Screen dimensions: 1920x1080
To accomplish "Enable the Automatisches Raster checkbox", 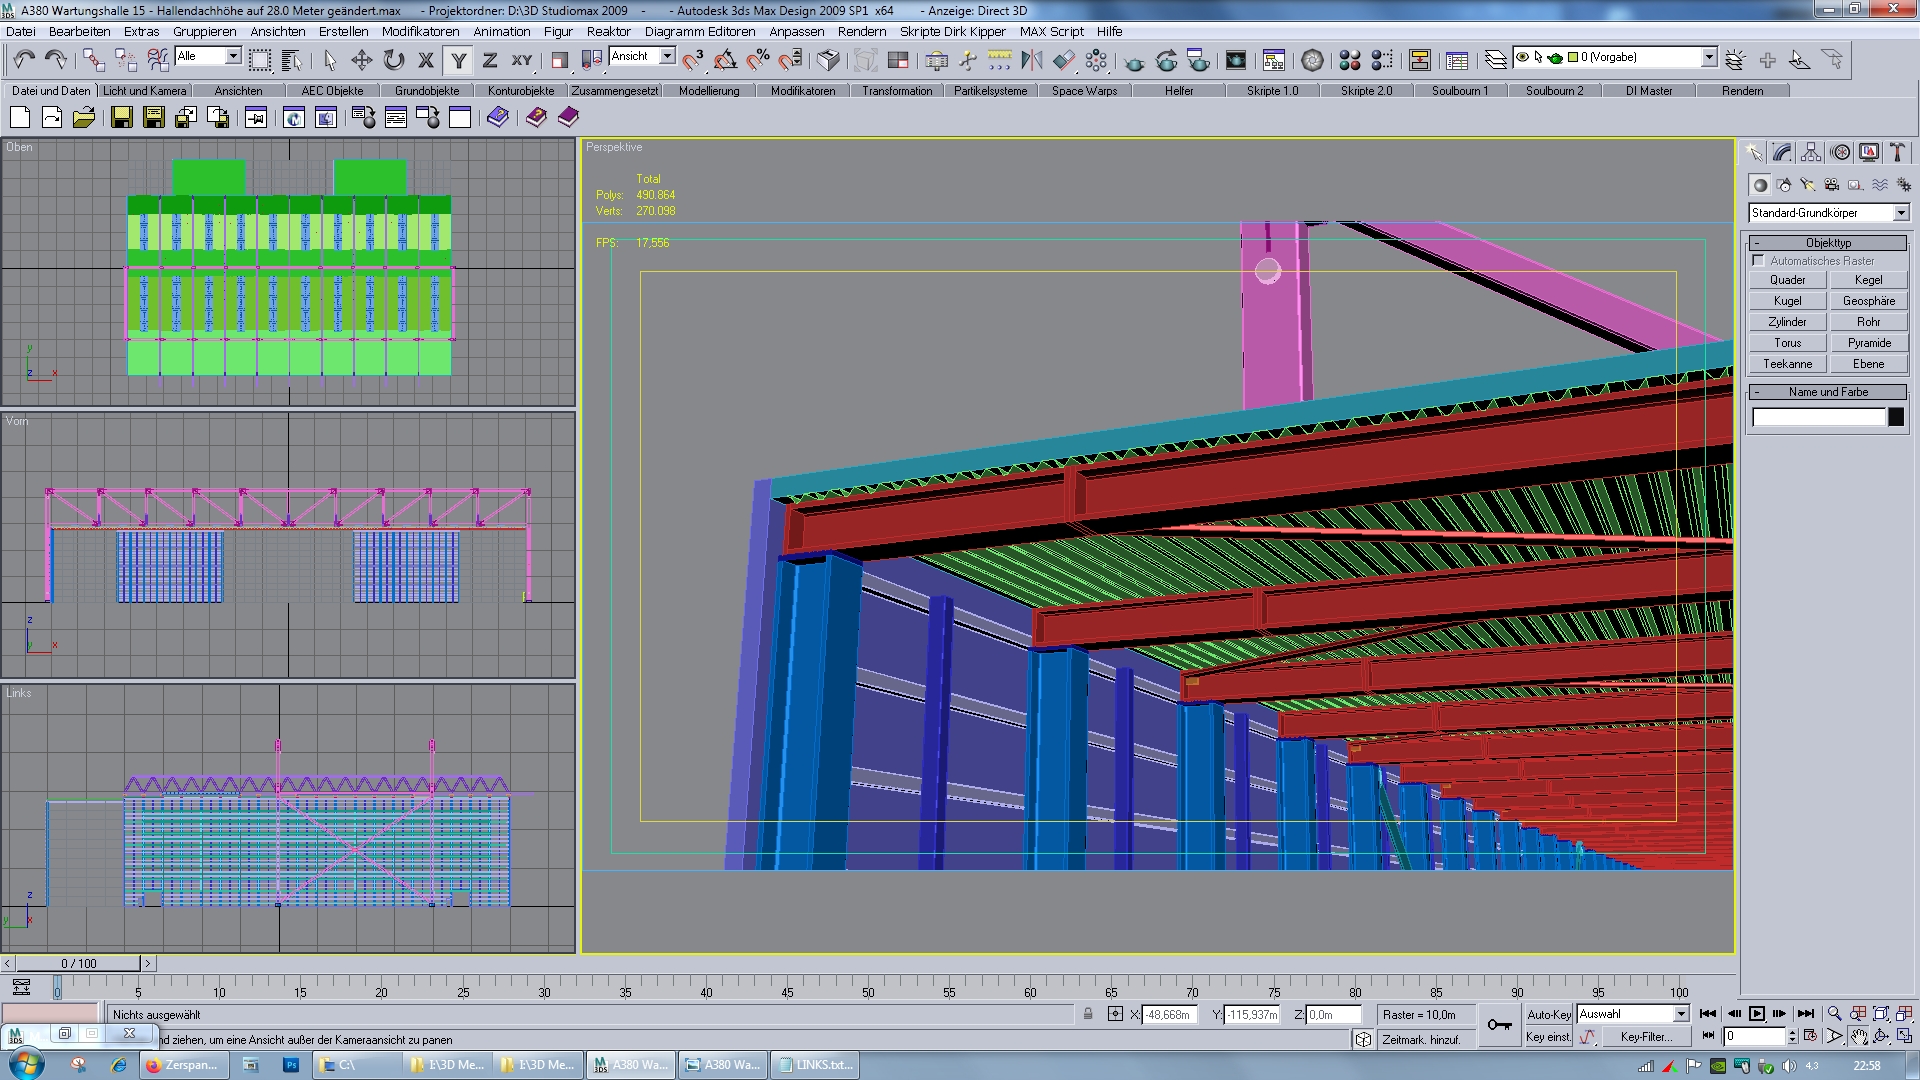I will pyautogui.click(x=1759, y=261).
